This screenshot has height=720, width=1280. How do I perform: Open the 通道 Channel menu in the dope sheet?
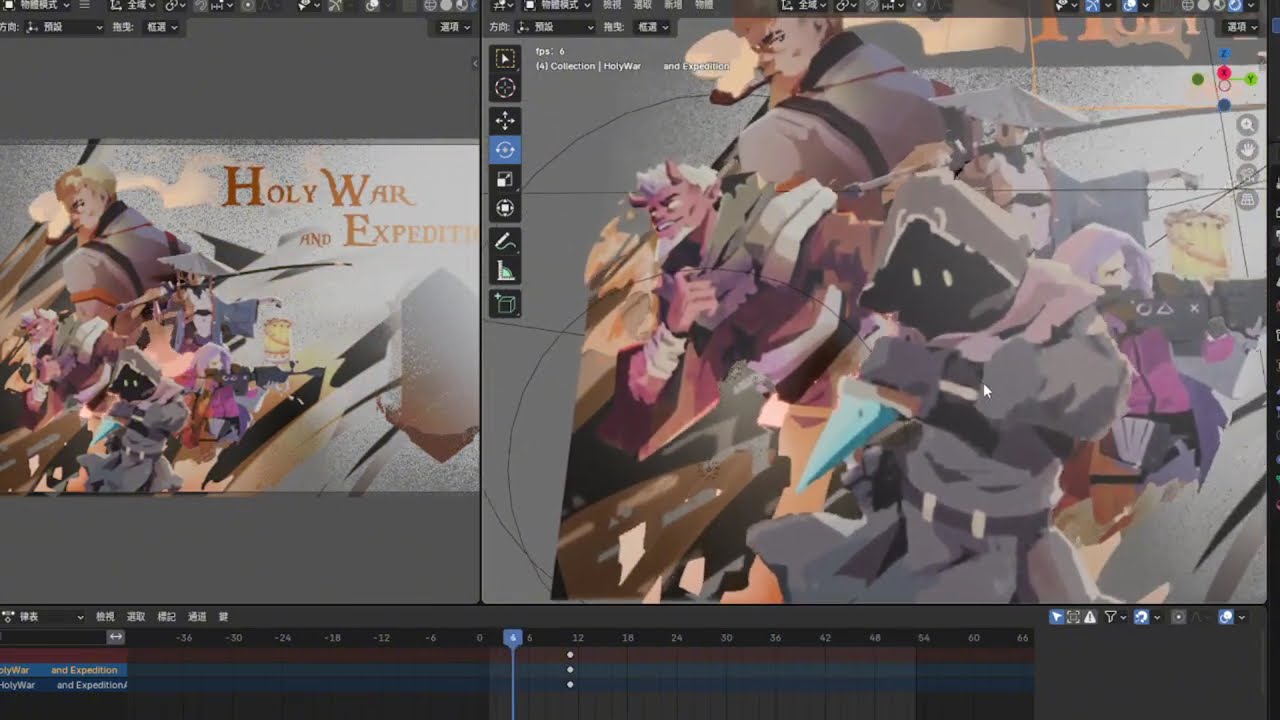click(x=197, y=617)
